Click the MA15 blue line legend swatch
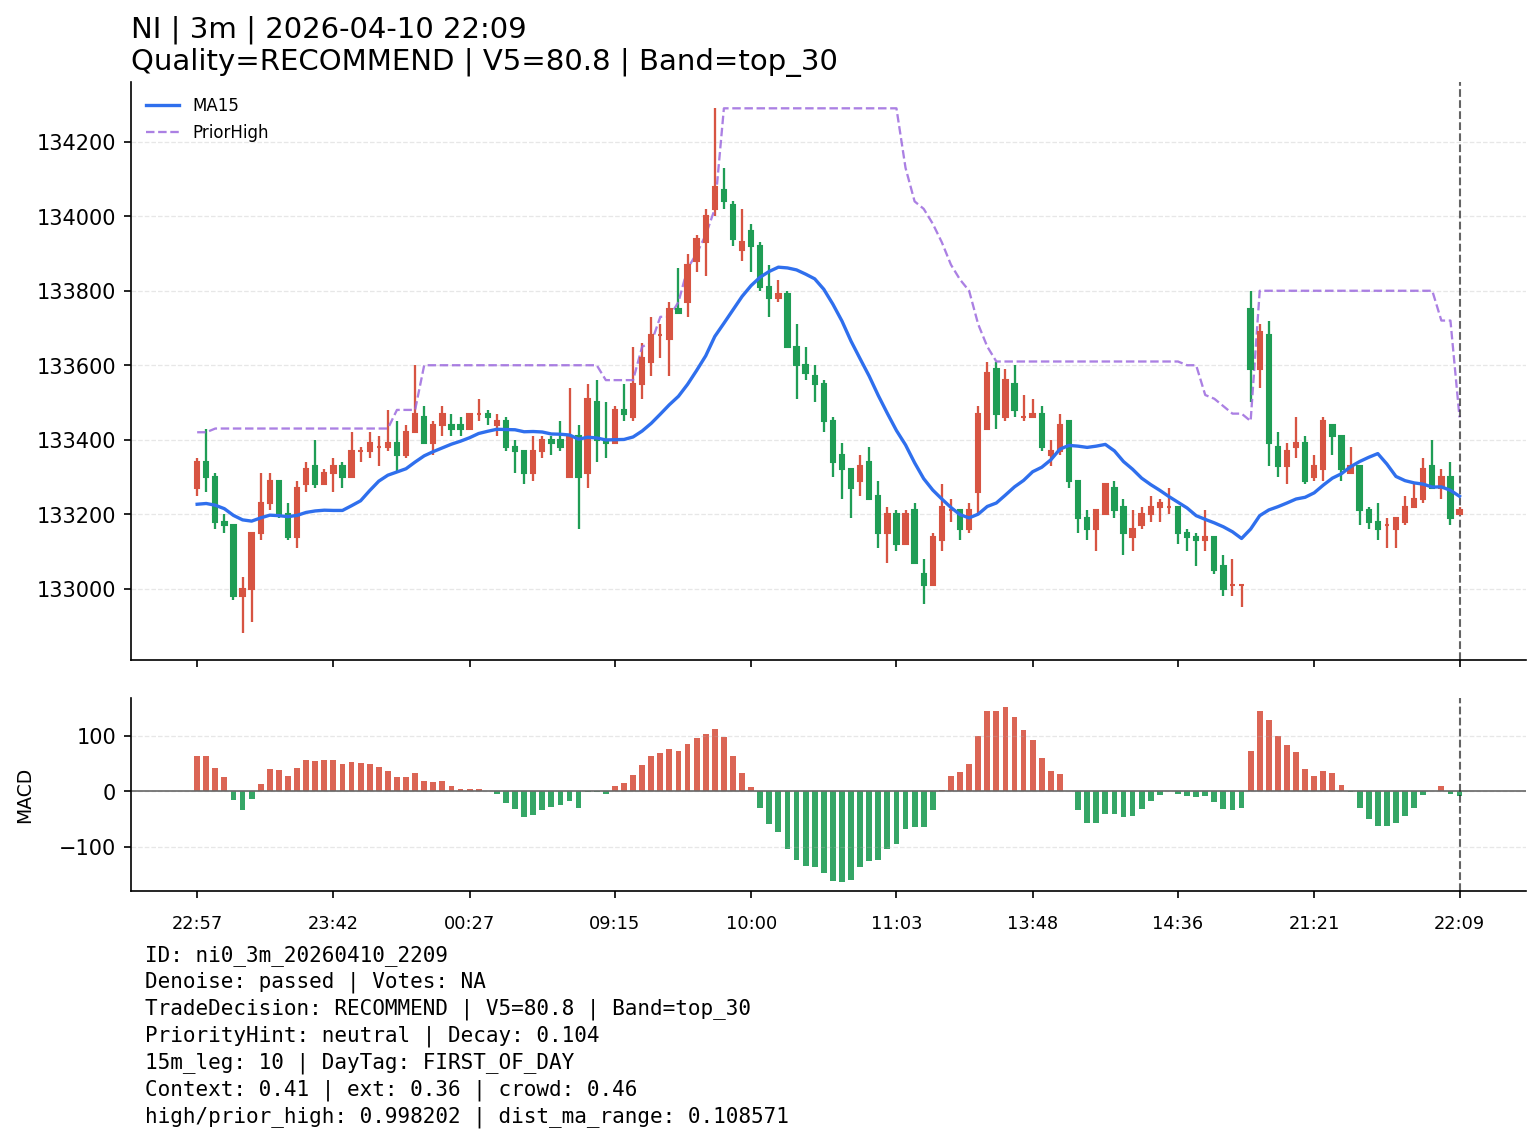This screenshot has height=1143, width=1540. click(x=163, y=105)
